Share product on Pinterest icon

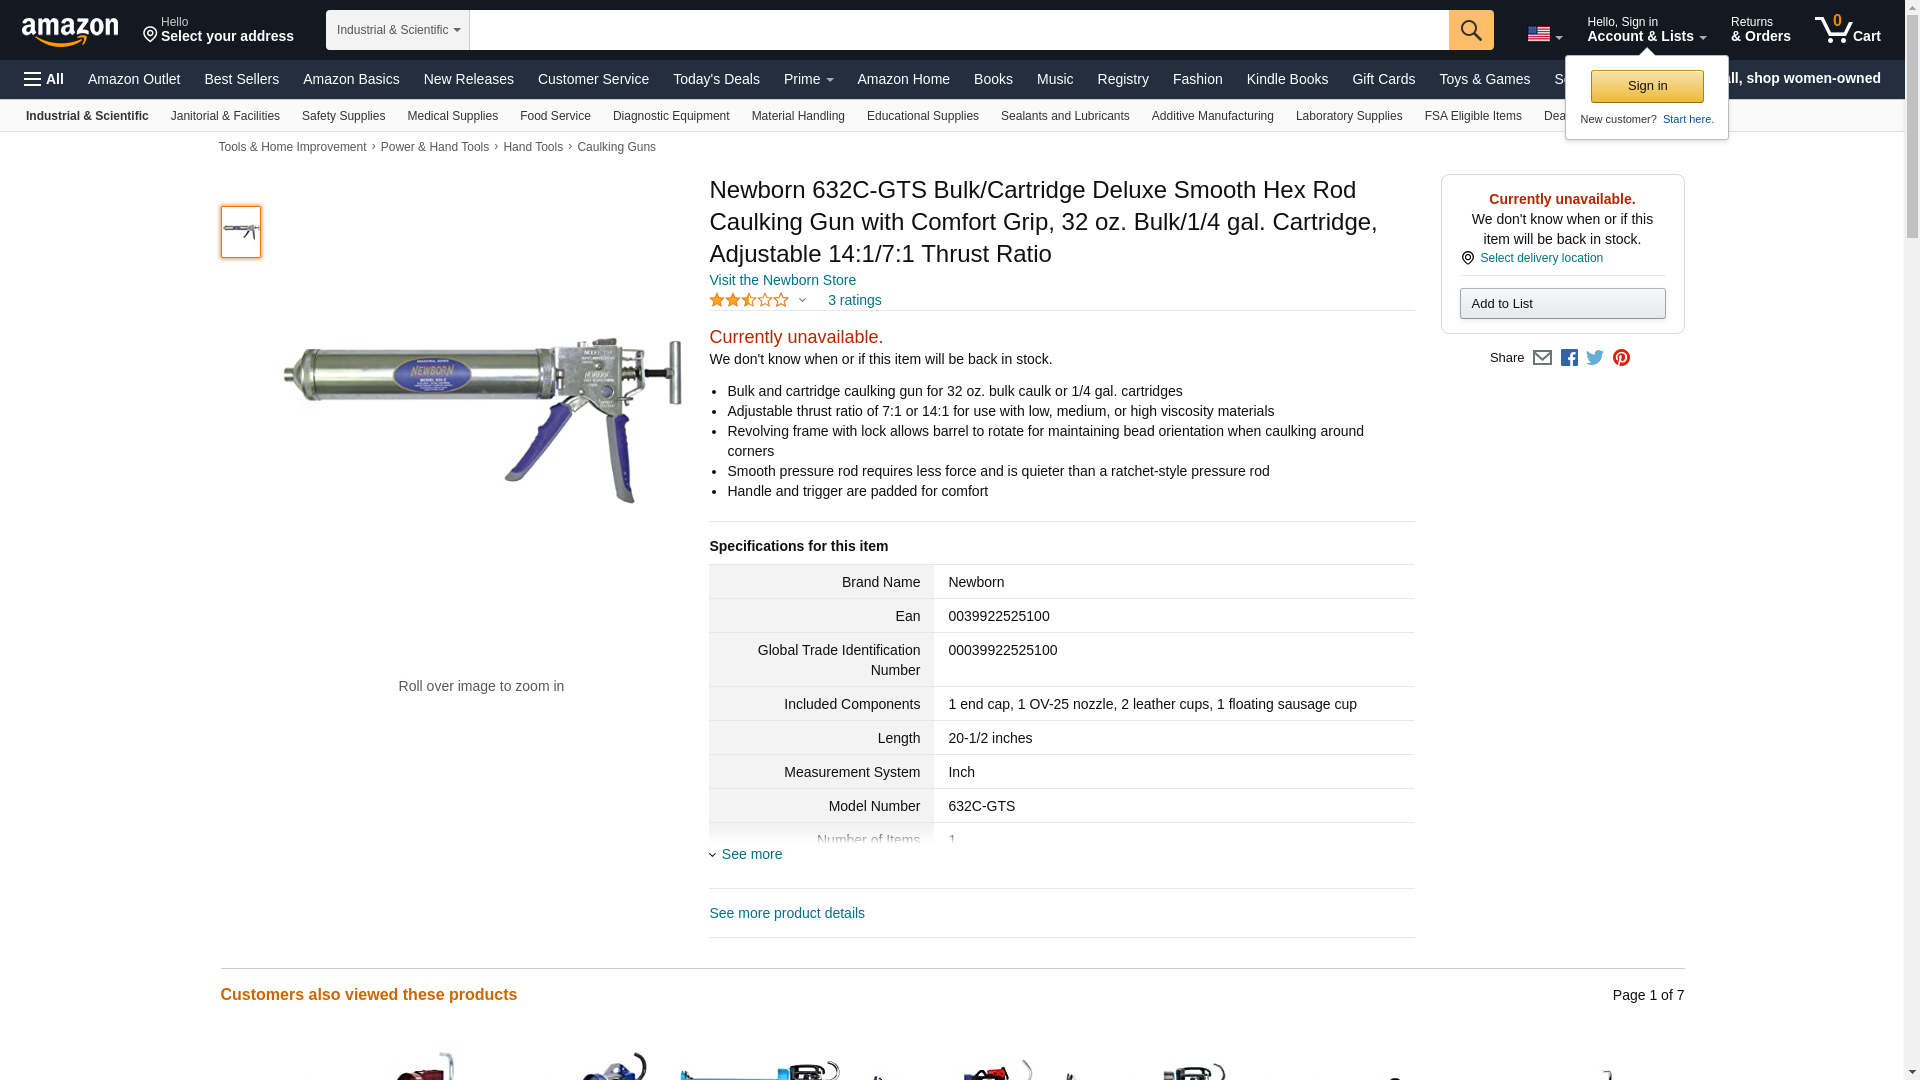[x=1621, y=358]
